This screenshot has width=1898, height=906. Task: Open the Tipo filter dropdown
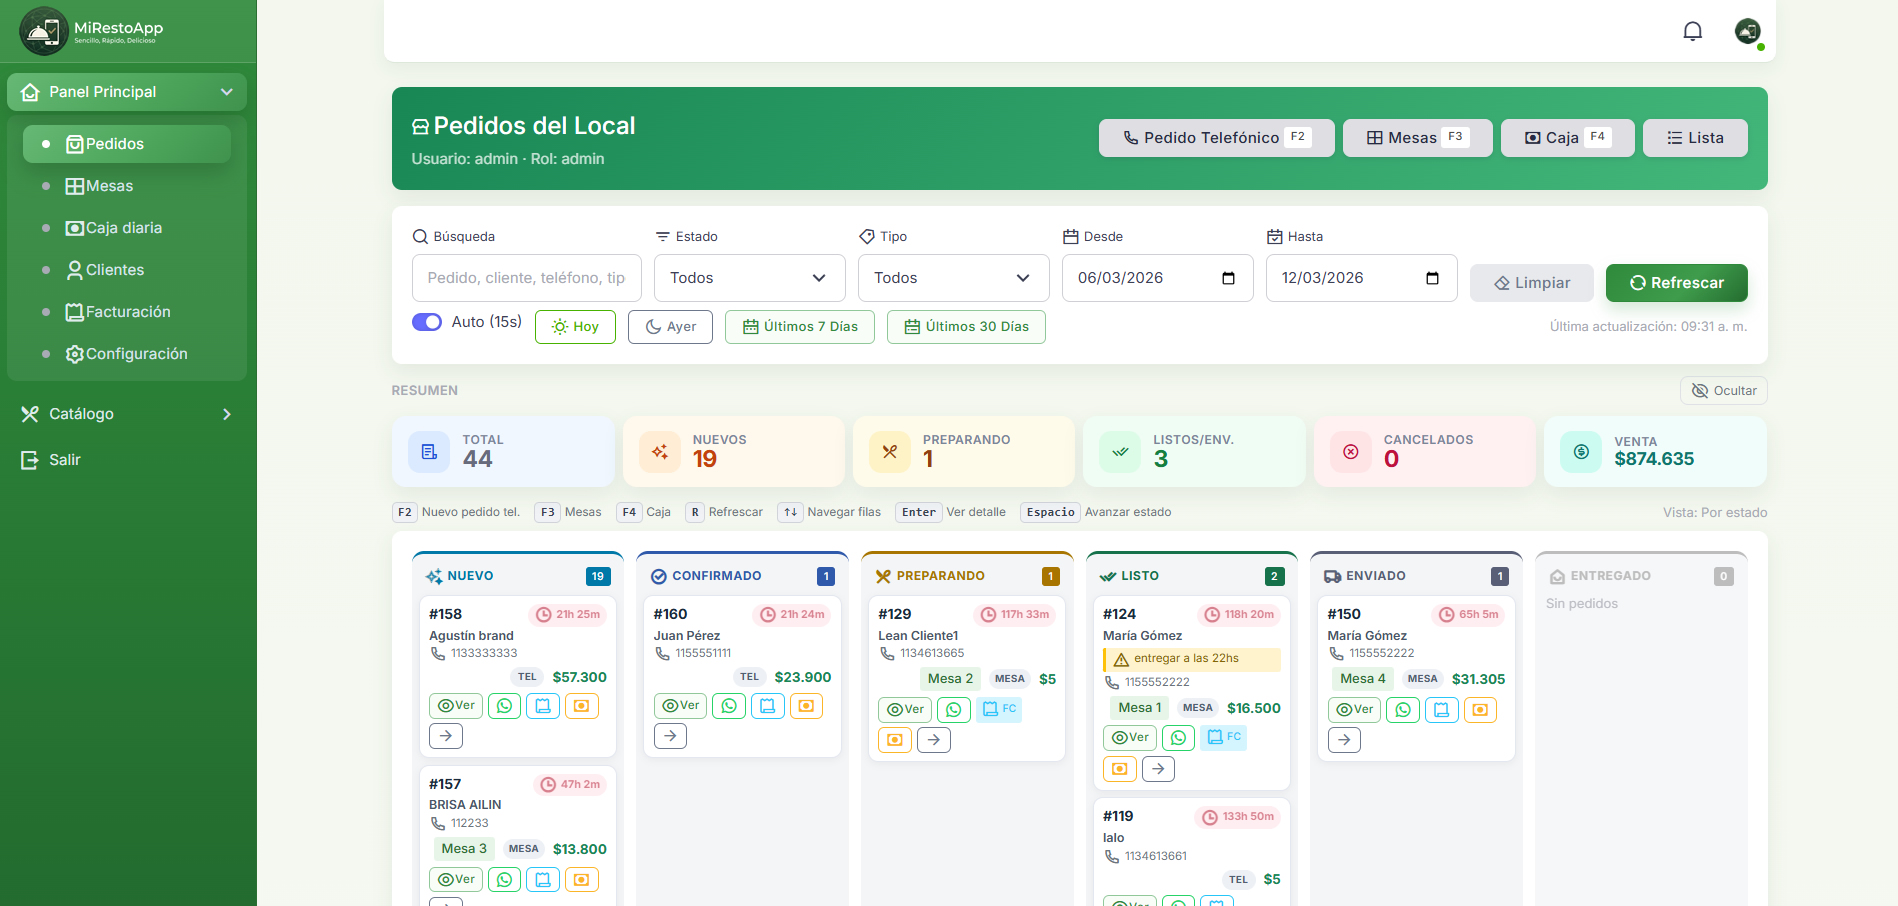(x=954, y=278)
